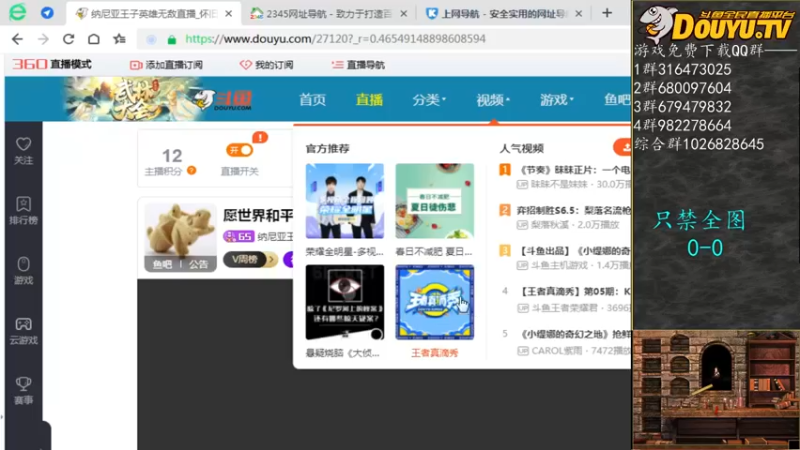Close the 上网导航 tab
Image resolution: width=800 pixels, height=450 pixels.
point(579,14)
